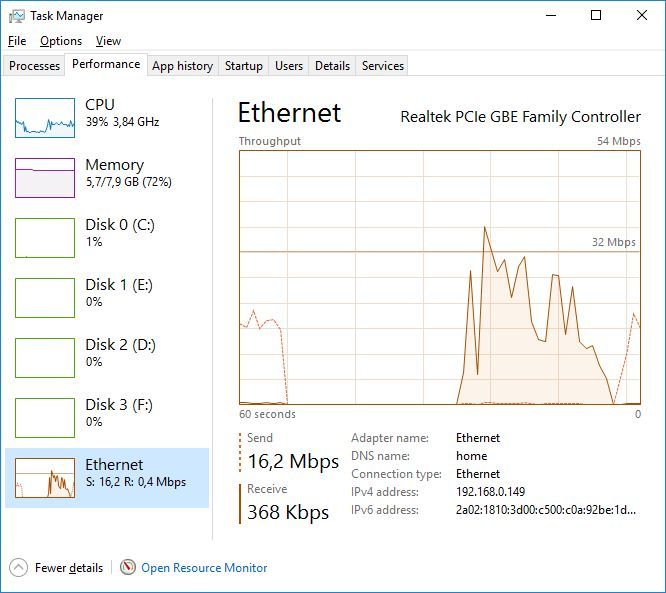Switch to the Services tab
The height and width of the screenshot is (593, 666).
(383, 66)
